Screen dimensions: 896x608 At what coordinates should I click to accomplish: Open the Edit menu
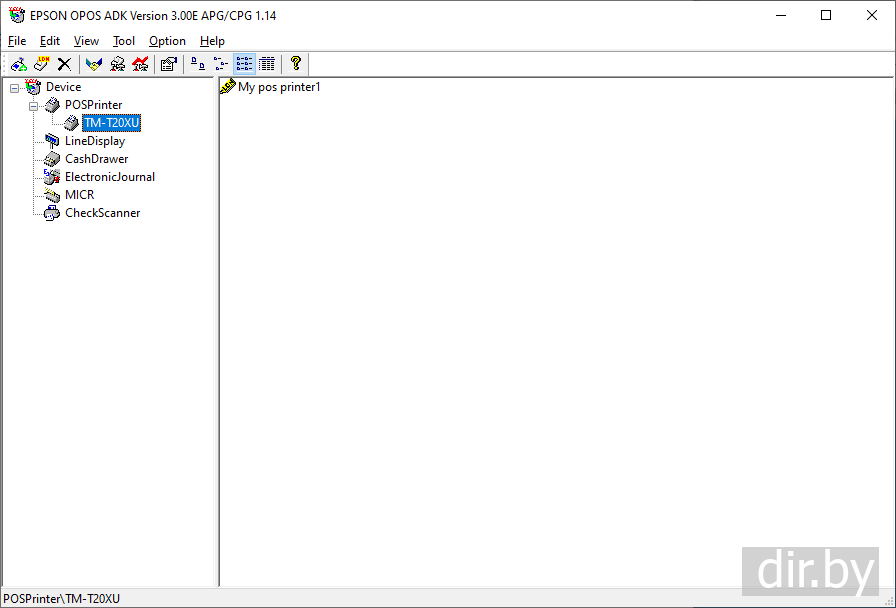[x=50, y=41]
